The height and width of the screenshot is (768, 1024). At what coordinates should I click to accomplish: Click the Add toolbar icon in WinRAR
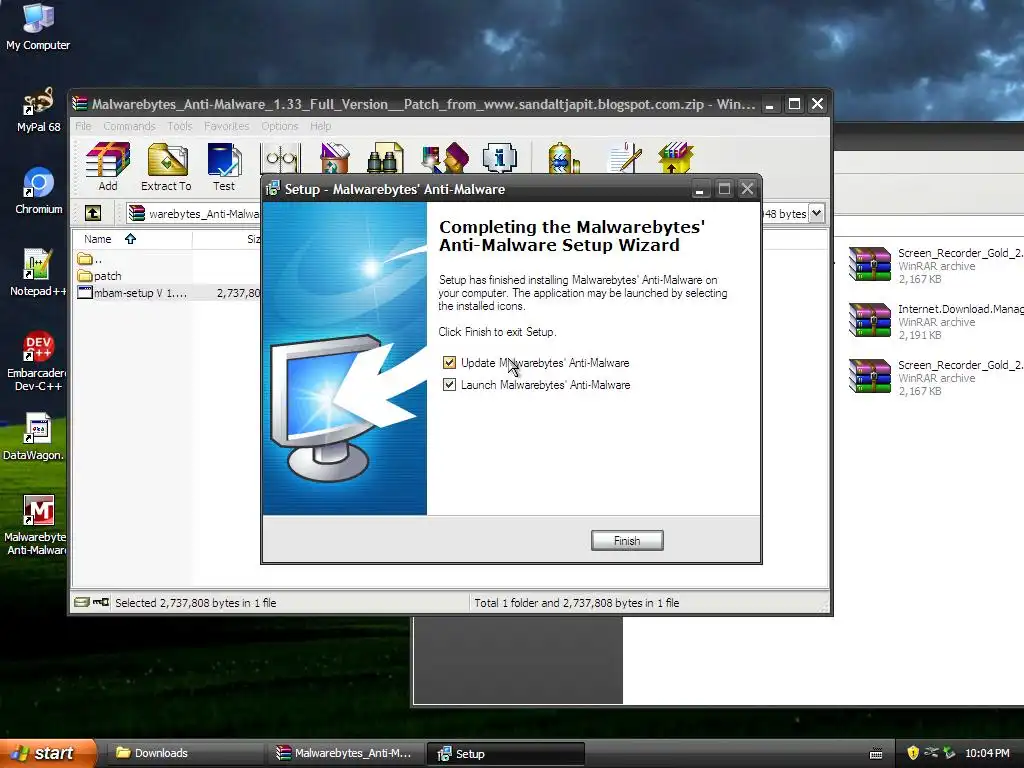(108, 167)
